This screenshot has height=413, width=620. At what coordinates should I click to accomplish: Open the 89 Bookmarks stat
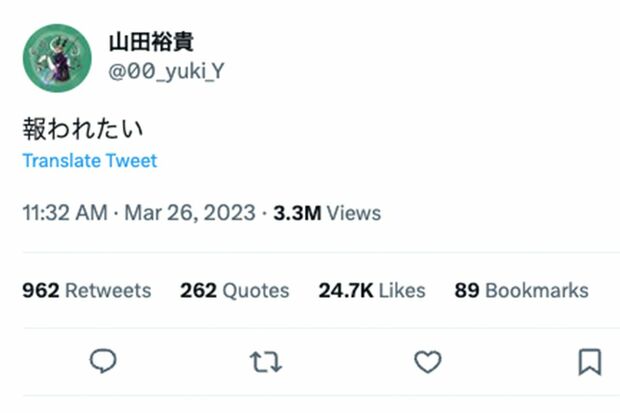pos(521,291)
